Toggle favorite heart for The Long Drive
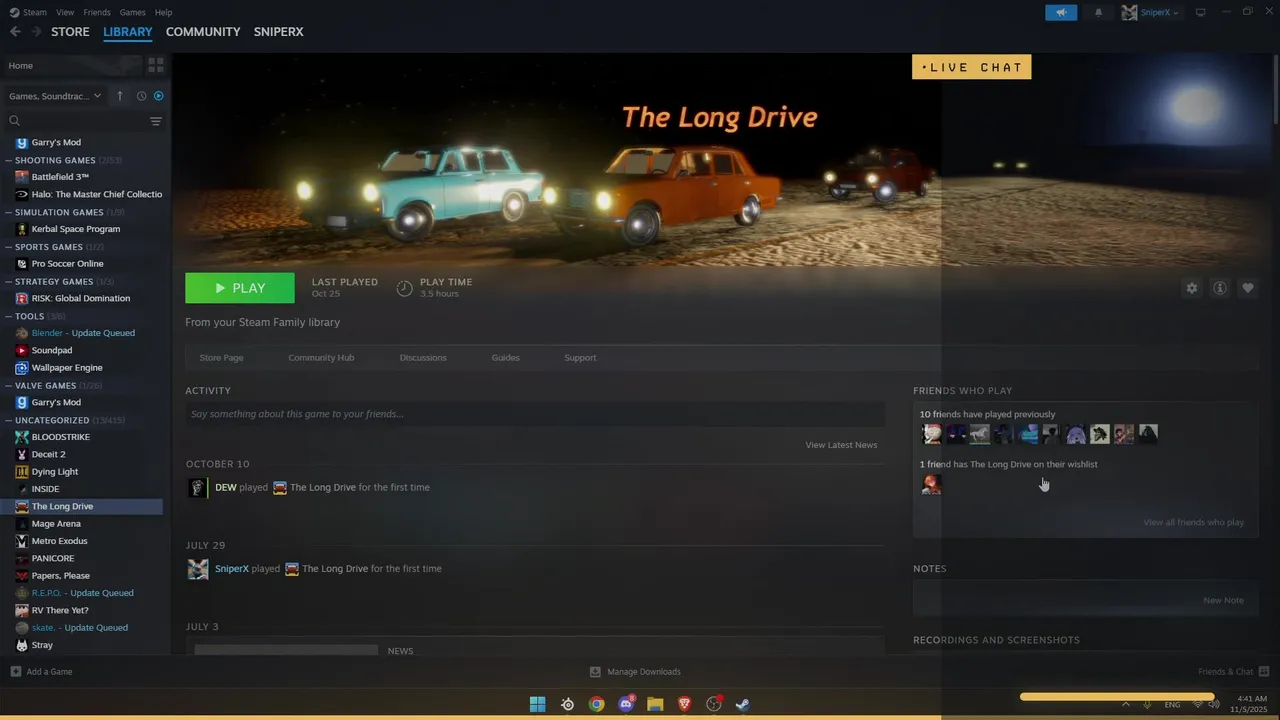 1248,288
